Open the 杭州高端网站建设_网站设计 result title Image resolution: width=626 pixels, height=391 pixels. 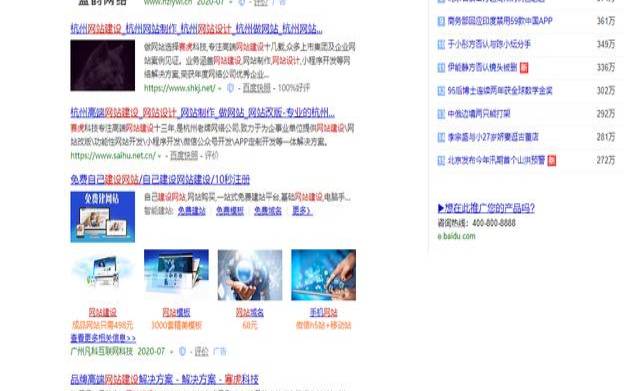pos(202,113)
